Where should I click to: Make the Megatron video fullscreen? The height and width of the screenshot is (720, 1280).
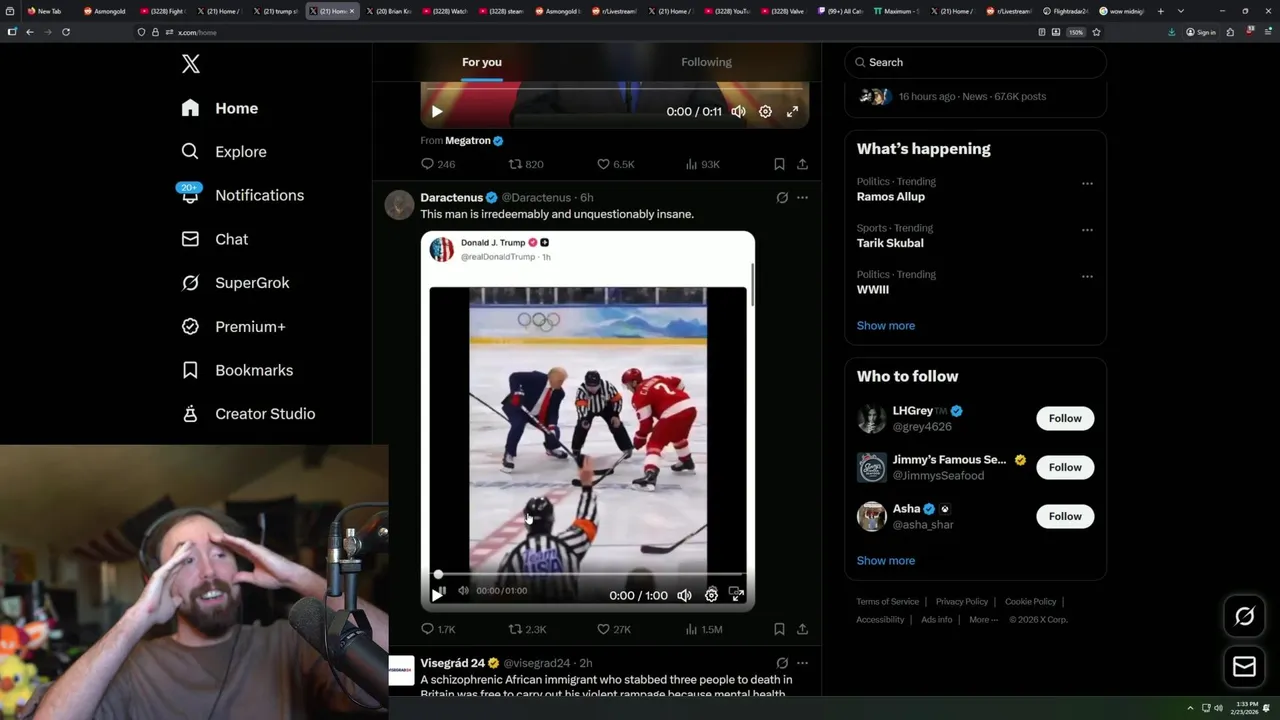coord(792,112)
